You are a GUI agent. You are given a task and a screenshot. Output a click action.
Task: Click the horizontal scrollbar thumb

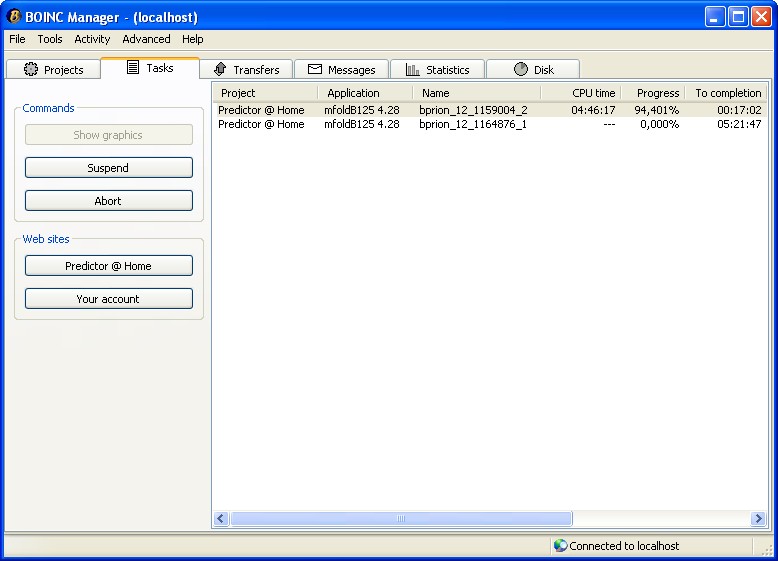point(401,518)
